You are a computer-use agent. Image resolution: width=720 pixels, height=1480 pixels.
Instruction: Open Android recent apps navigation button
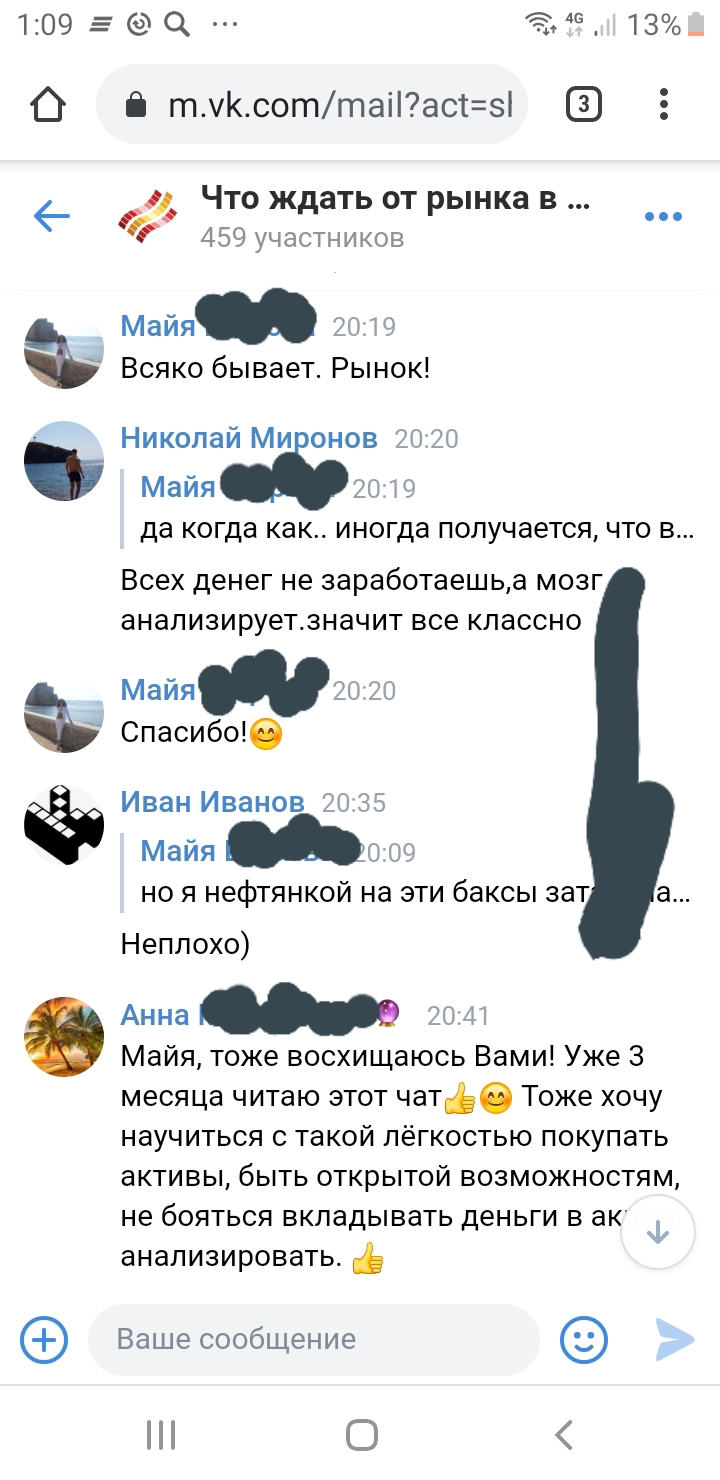point(161,1435)
